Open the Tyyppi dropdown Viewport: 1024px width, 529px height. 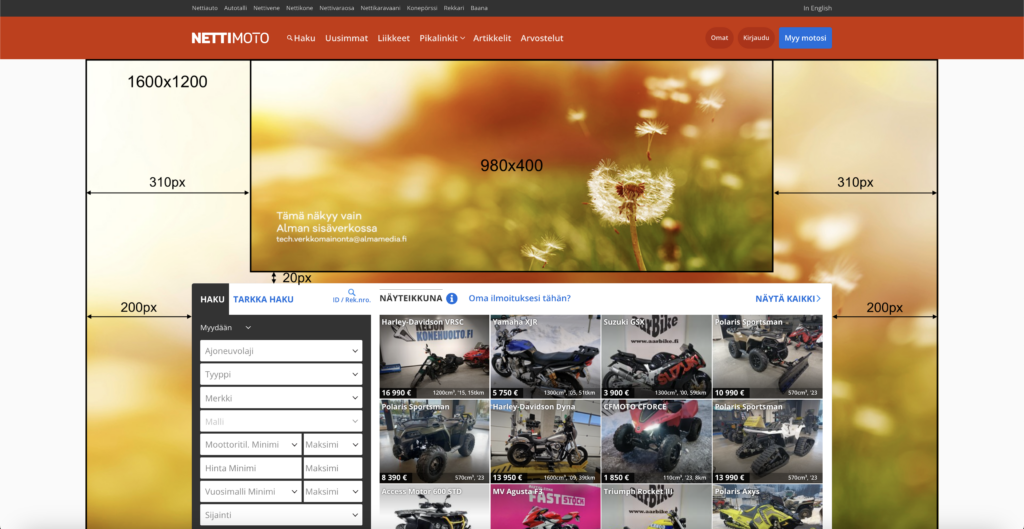pyautogui.click(x=281, y=374)
